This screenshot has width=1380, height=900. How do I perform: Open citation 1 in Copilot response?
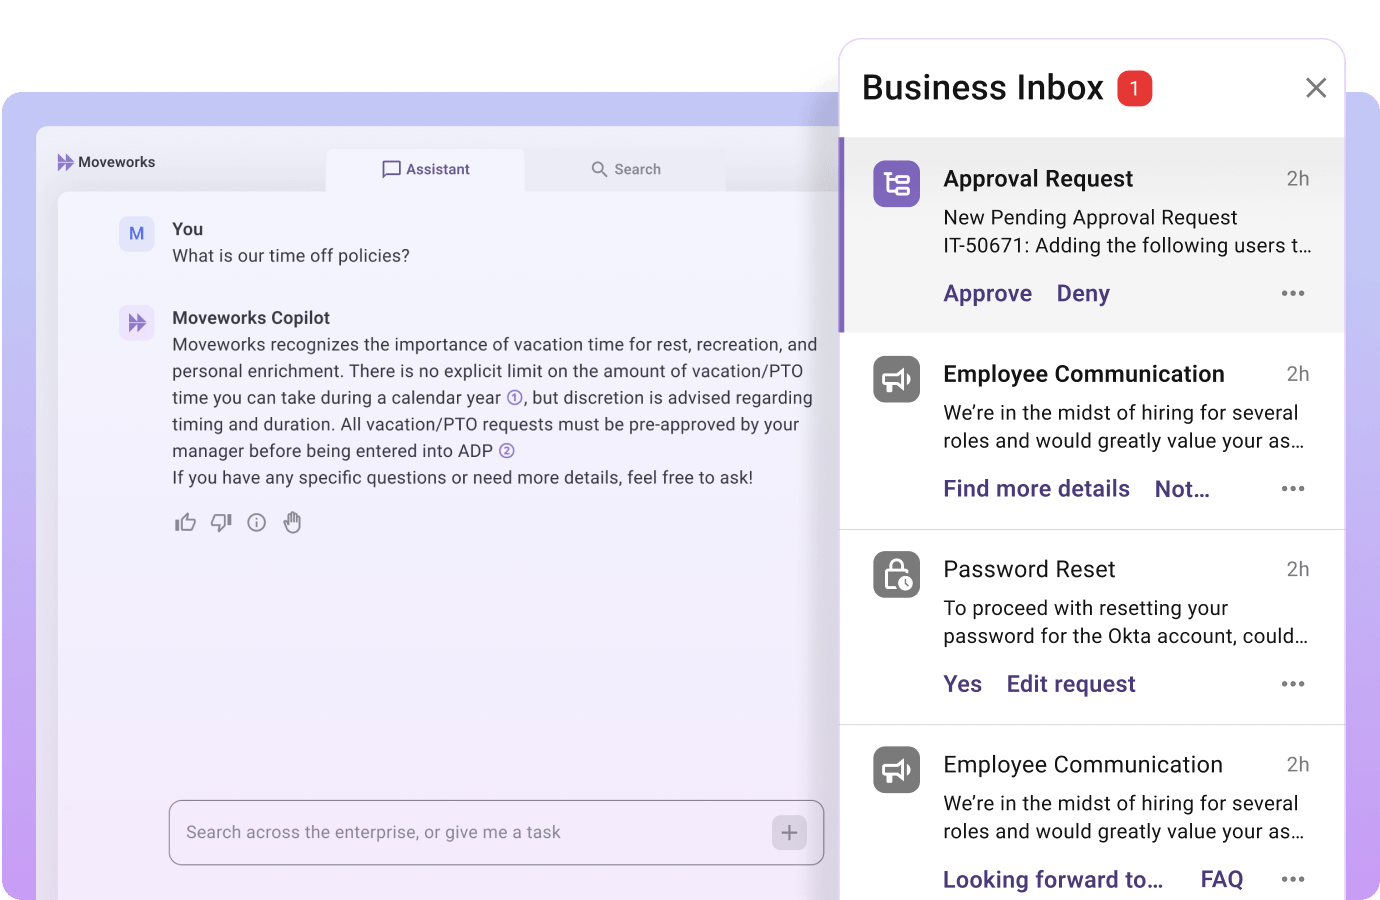[x=515, y=398]
